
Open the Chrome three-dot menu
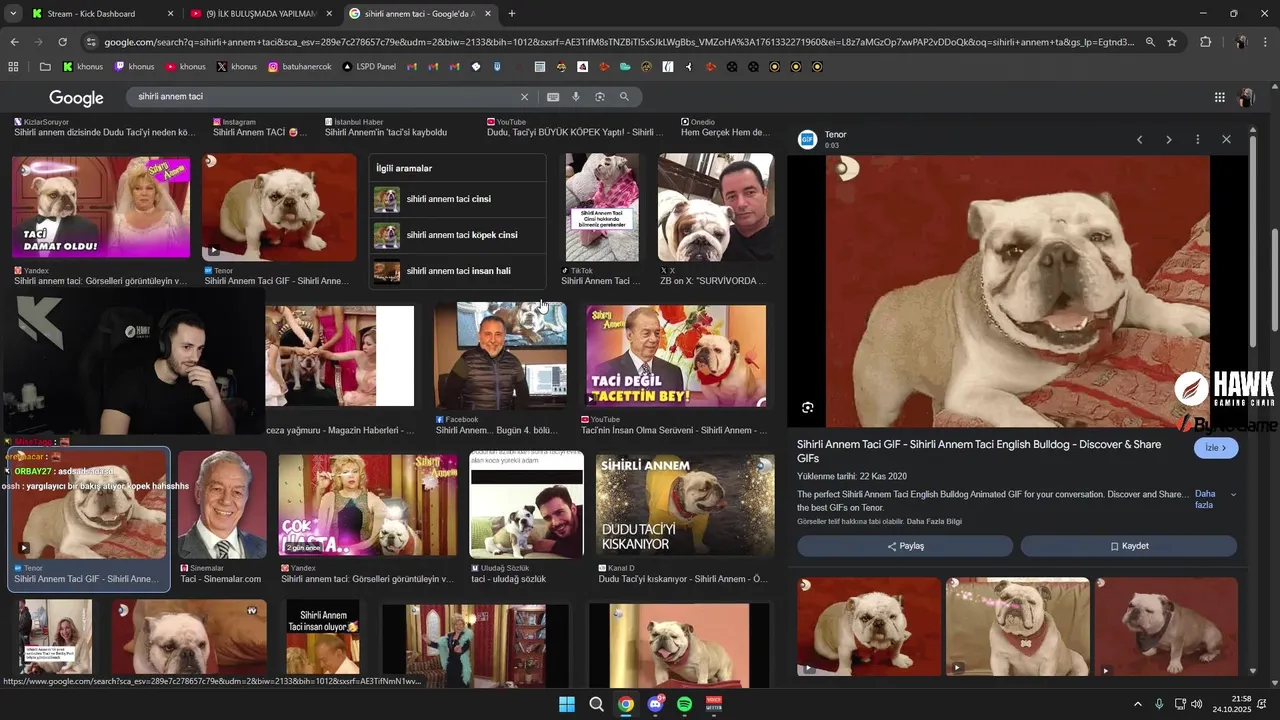coord(1266,42)
